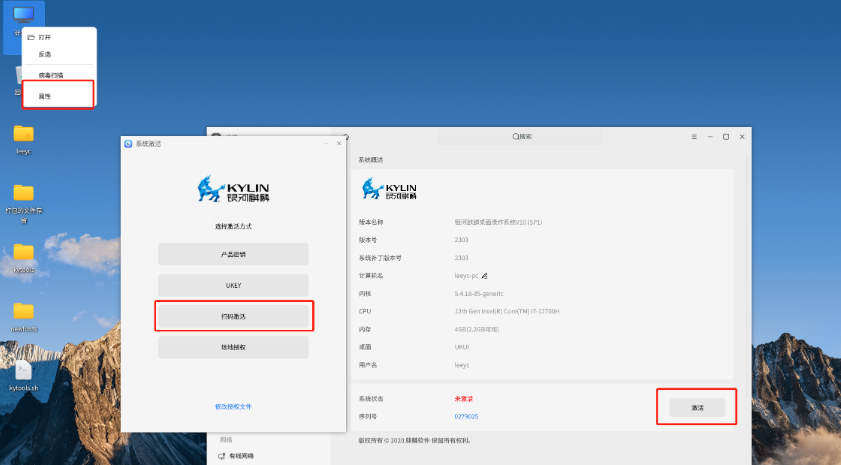Click the 产品密钥 activation method button
Viewport: 841px width, 465px height.
click(233, 254)
